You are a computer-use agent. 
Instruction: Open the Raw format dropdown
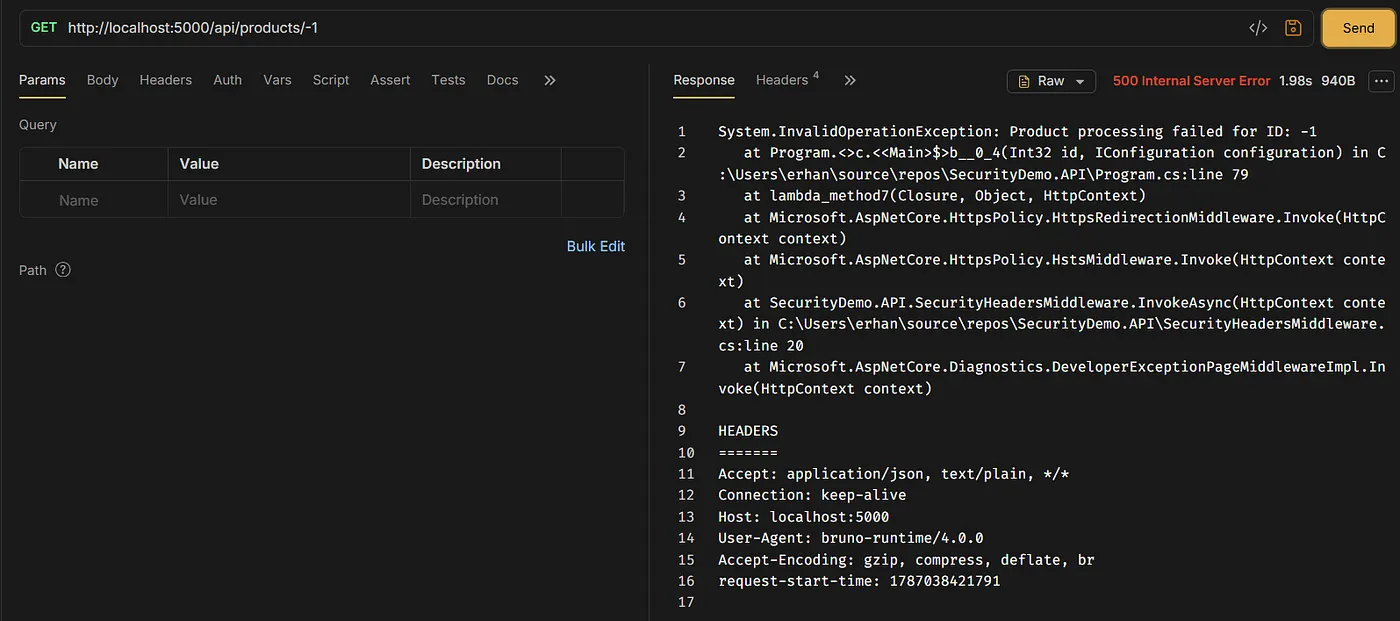point(1051,81)
